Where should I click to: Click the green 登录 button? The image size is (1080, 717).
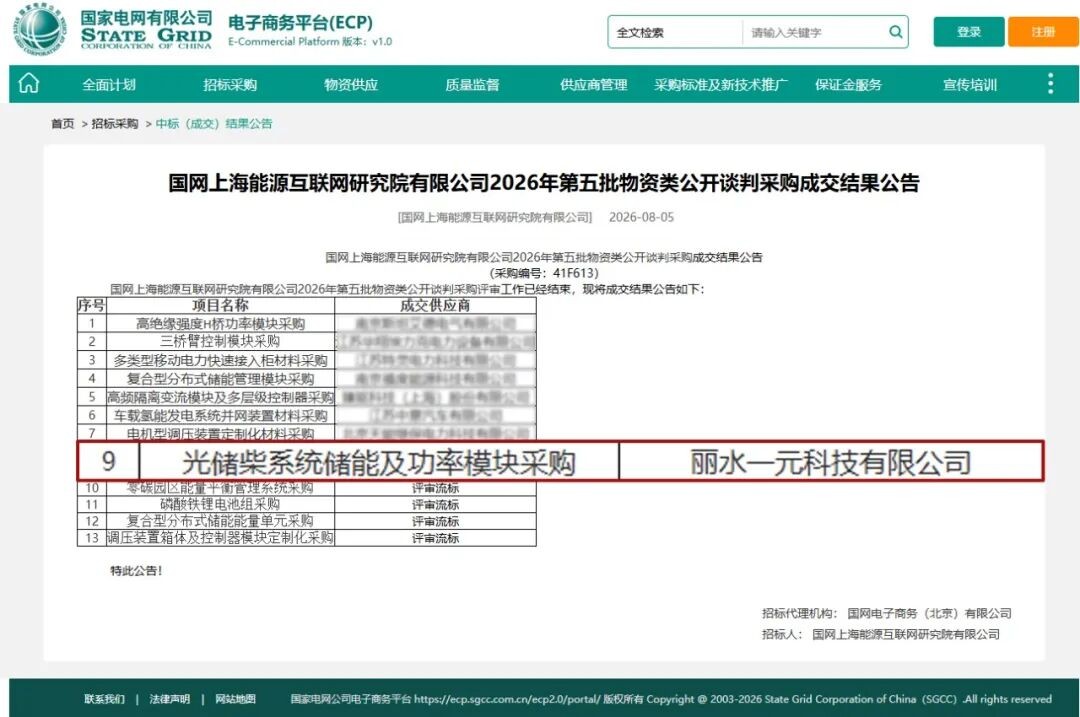coord(968,32)
